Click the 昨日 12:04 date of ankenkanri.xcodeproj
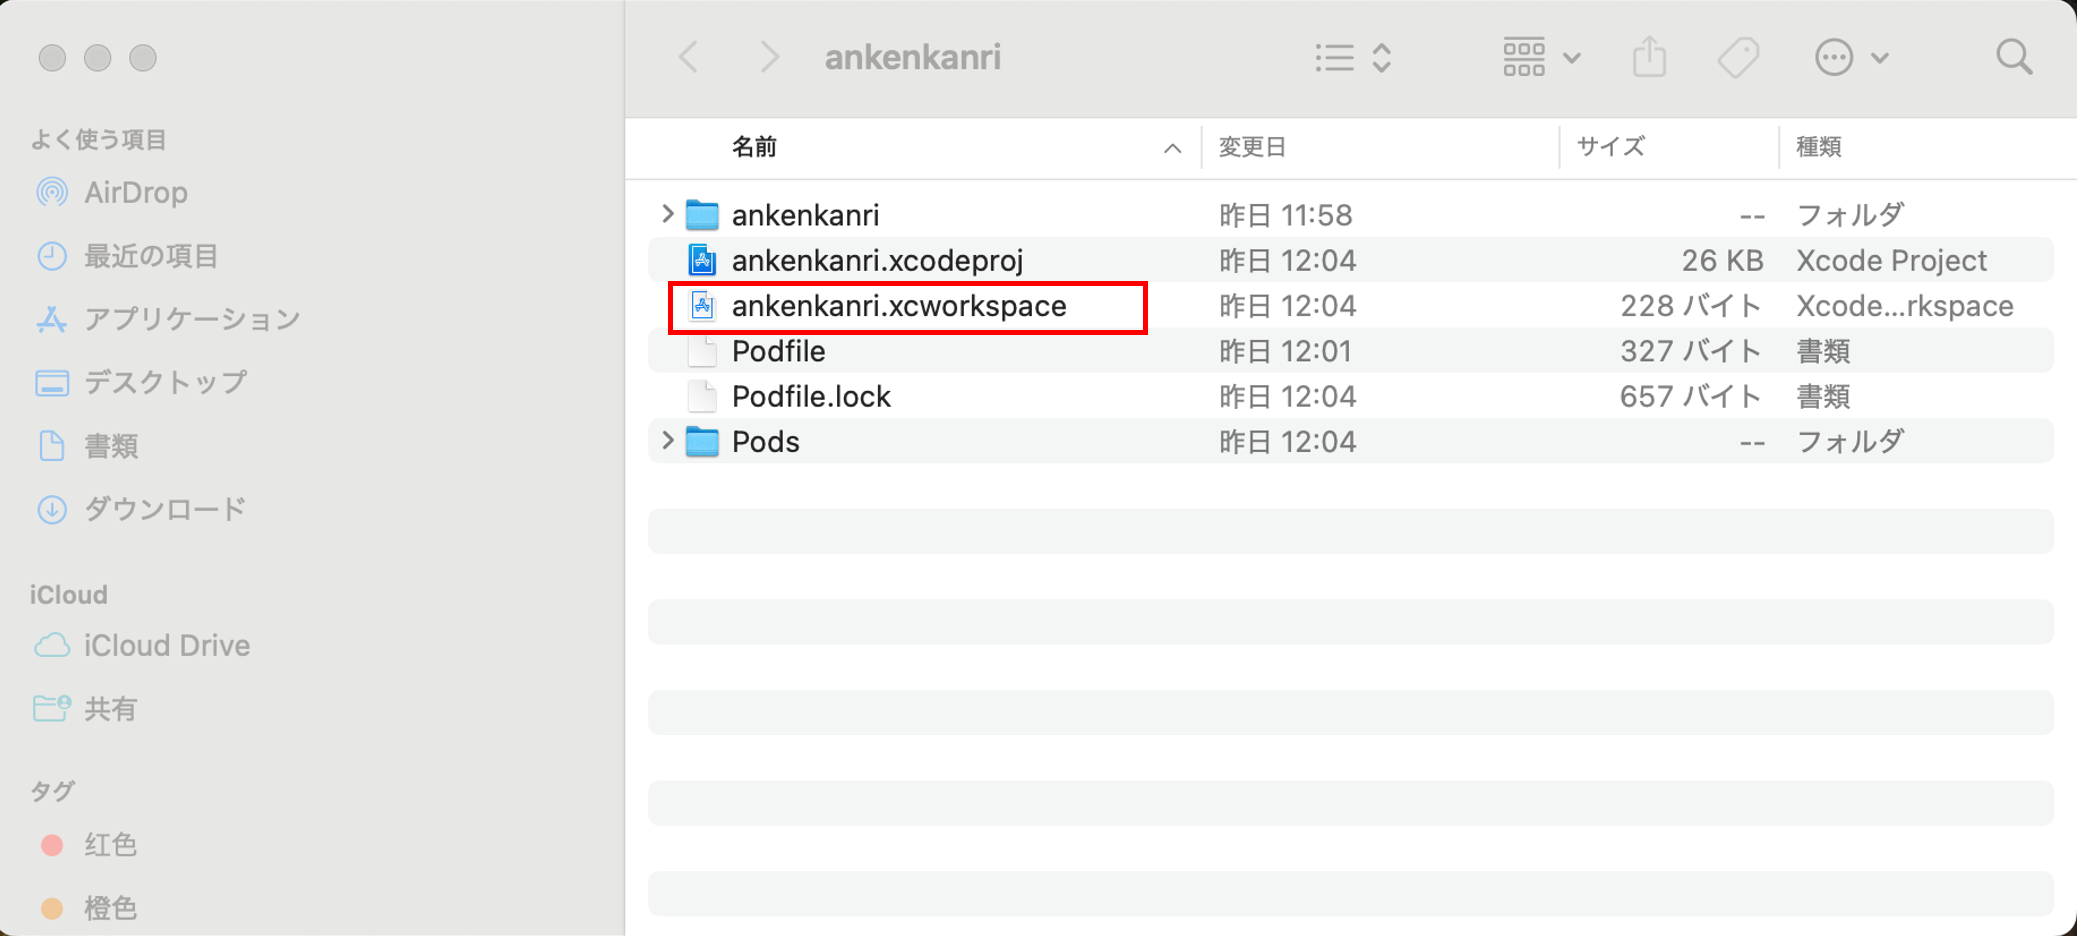 pos(1287,260)
